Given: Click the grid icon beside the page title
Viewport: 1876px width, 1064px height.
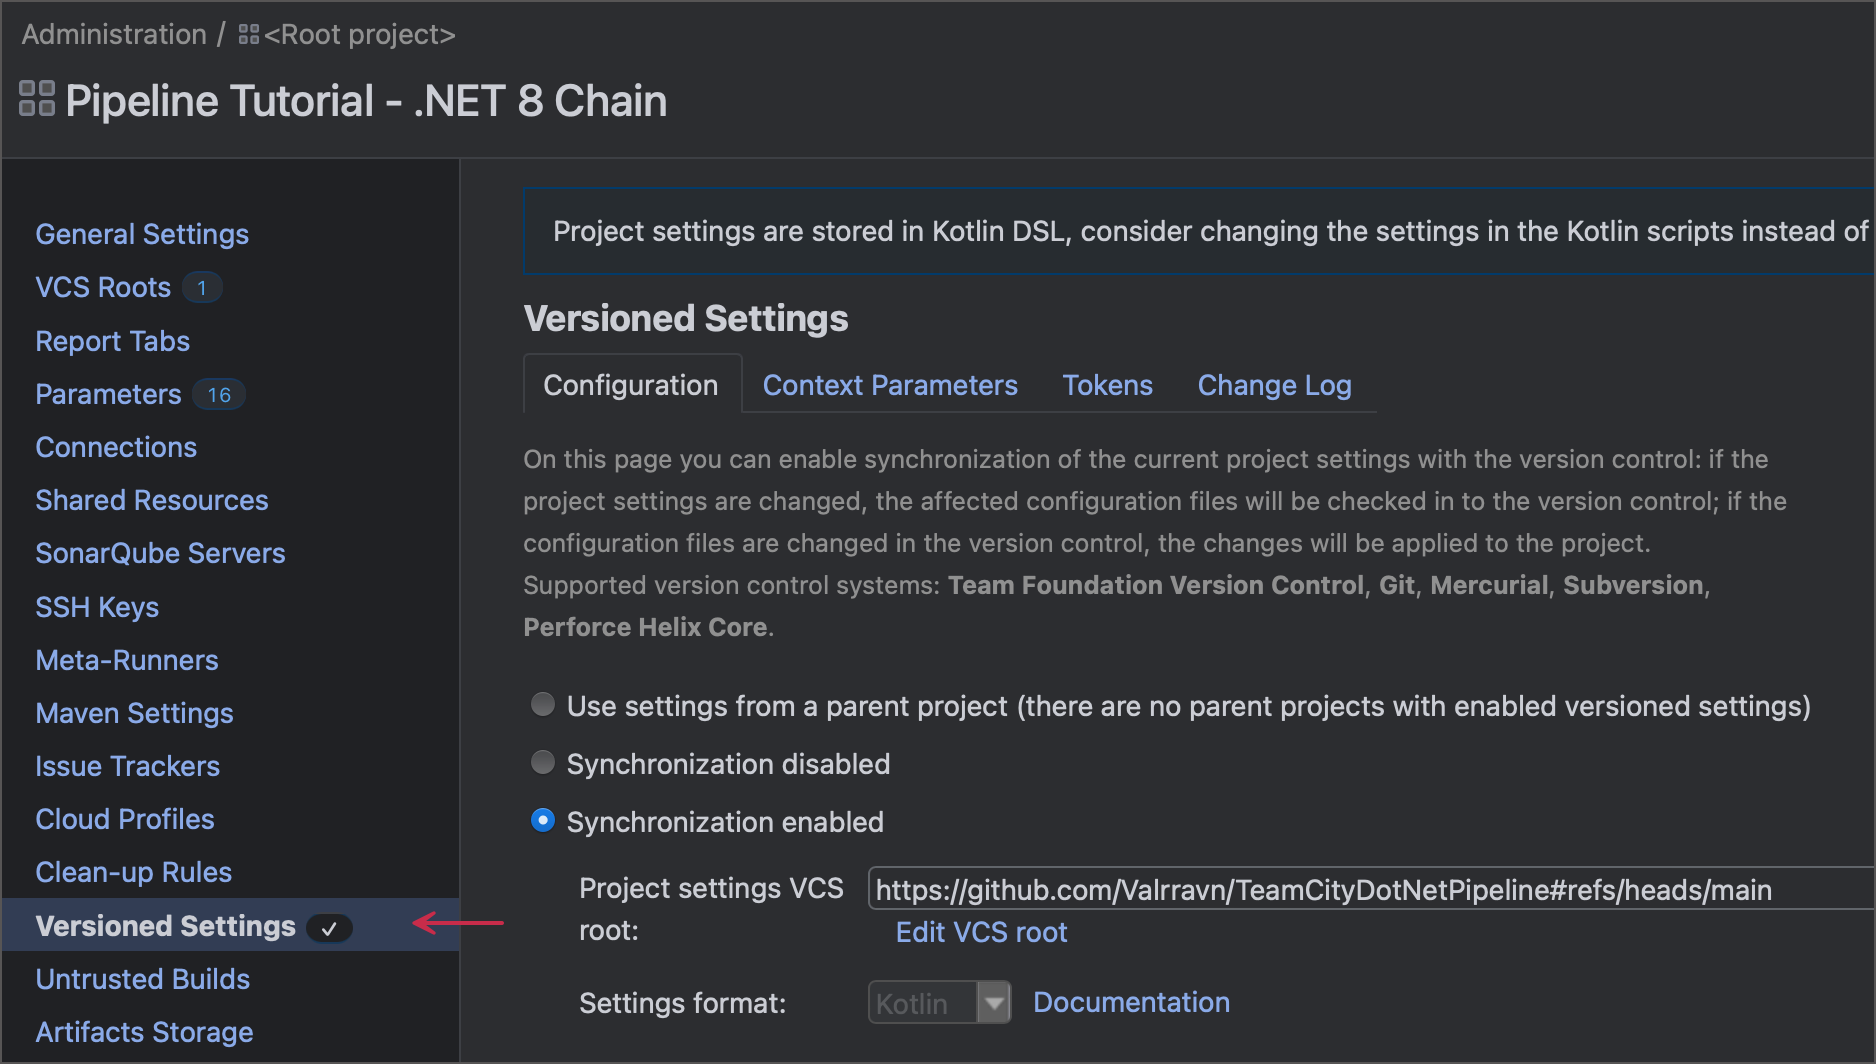Looking at the screenshot, I should click(36, 100).
